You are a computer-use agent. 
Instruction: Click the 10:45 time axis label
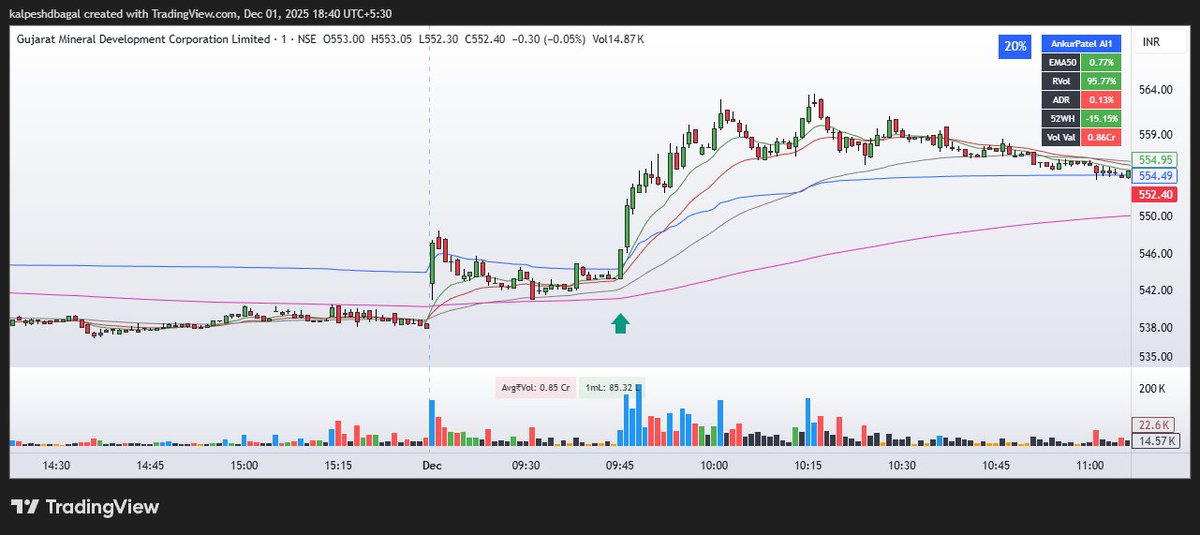point(995,466)
